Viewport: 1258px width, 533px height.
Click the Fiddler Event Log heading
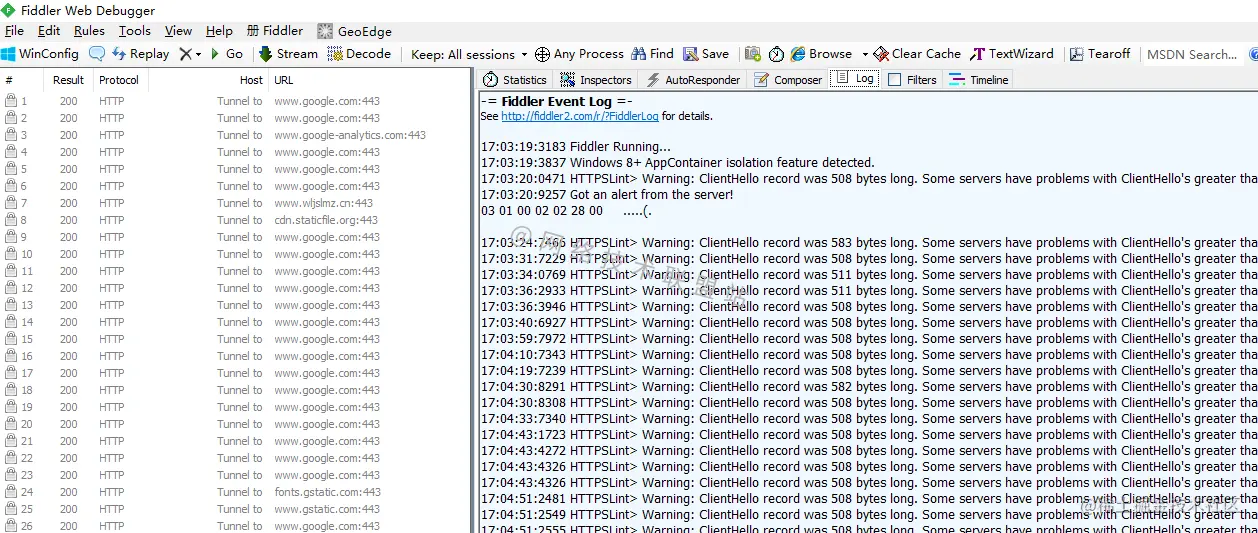pos(556,101)
